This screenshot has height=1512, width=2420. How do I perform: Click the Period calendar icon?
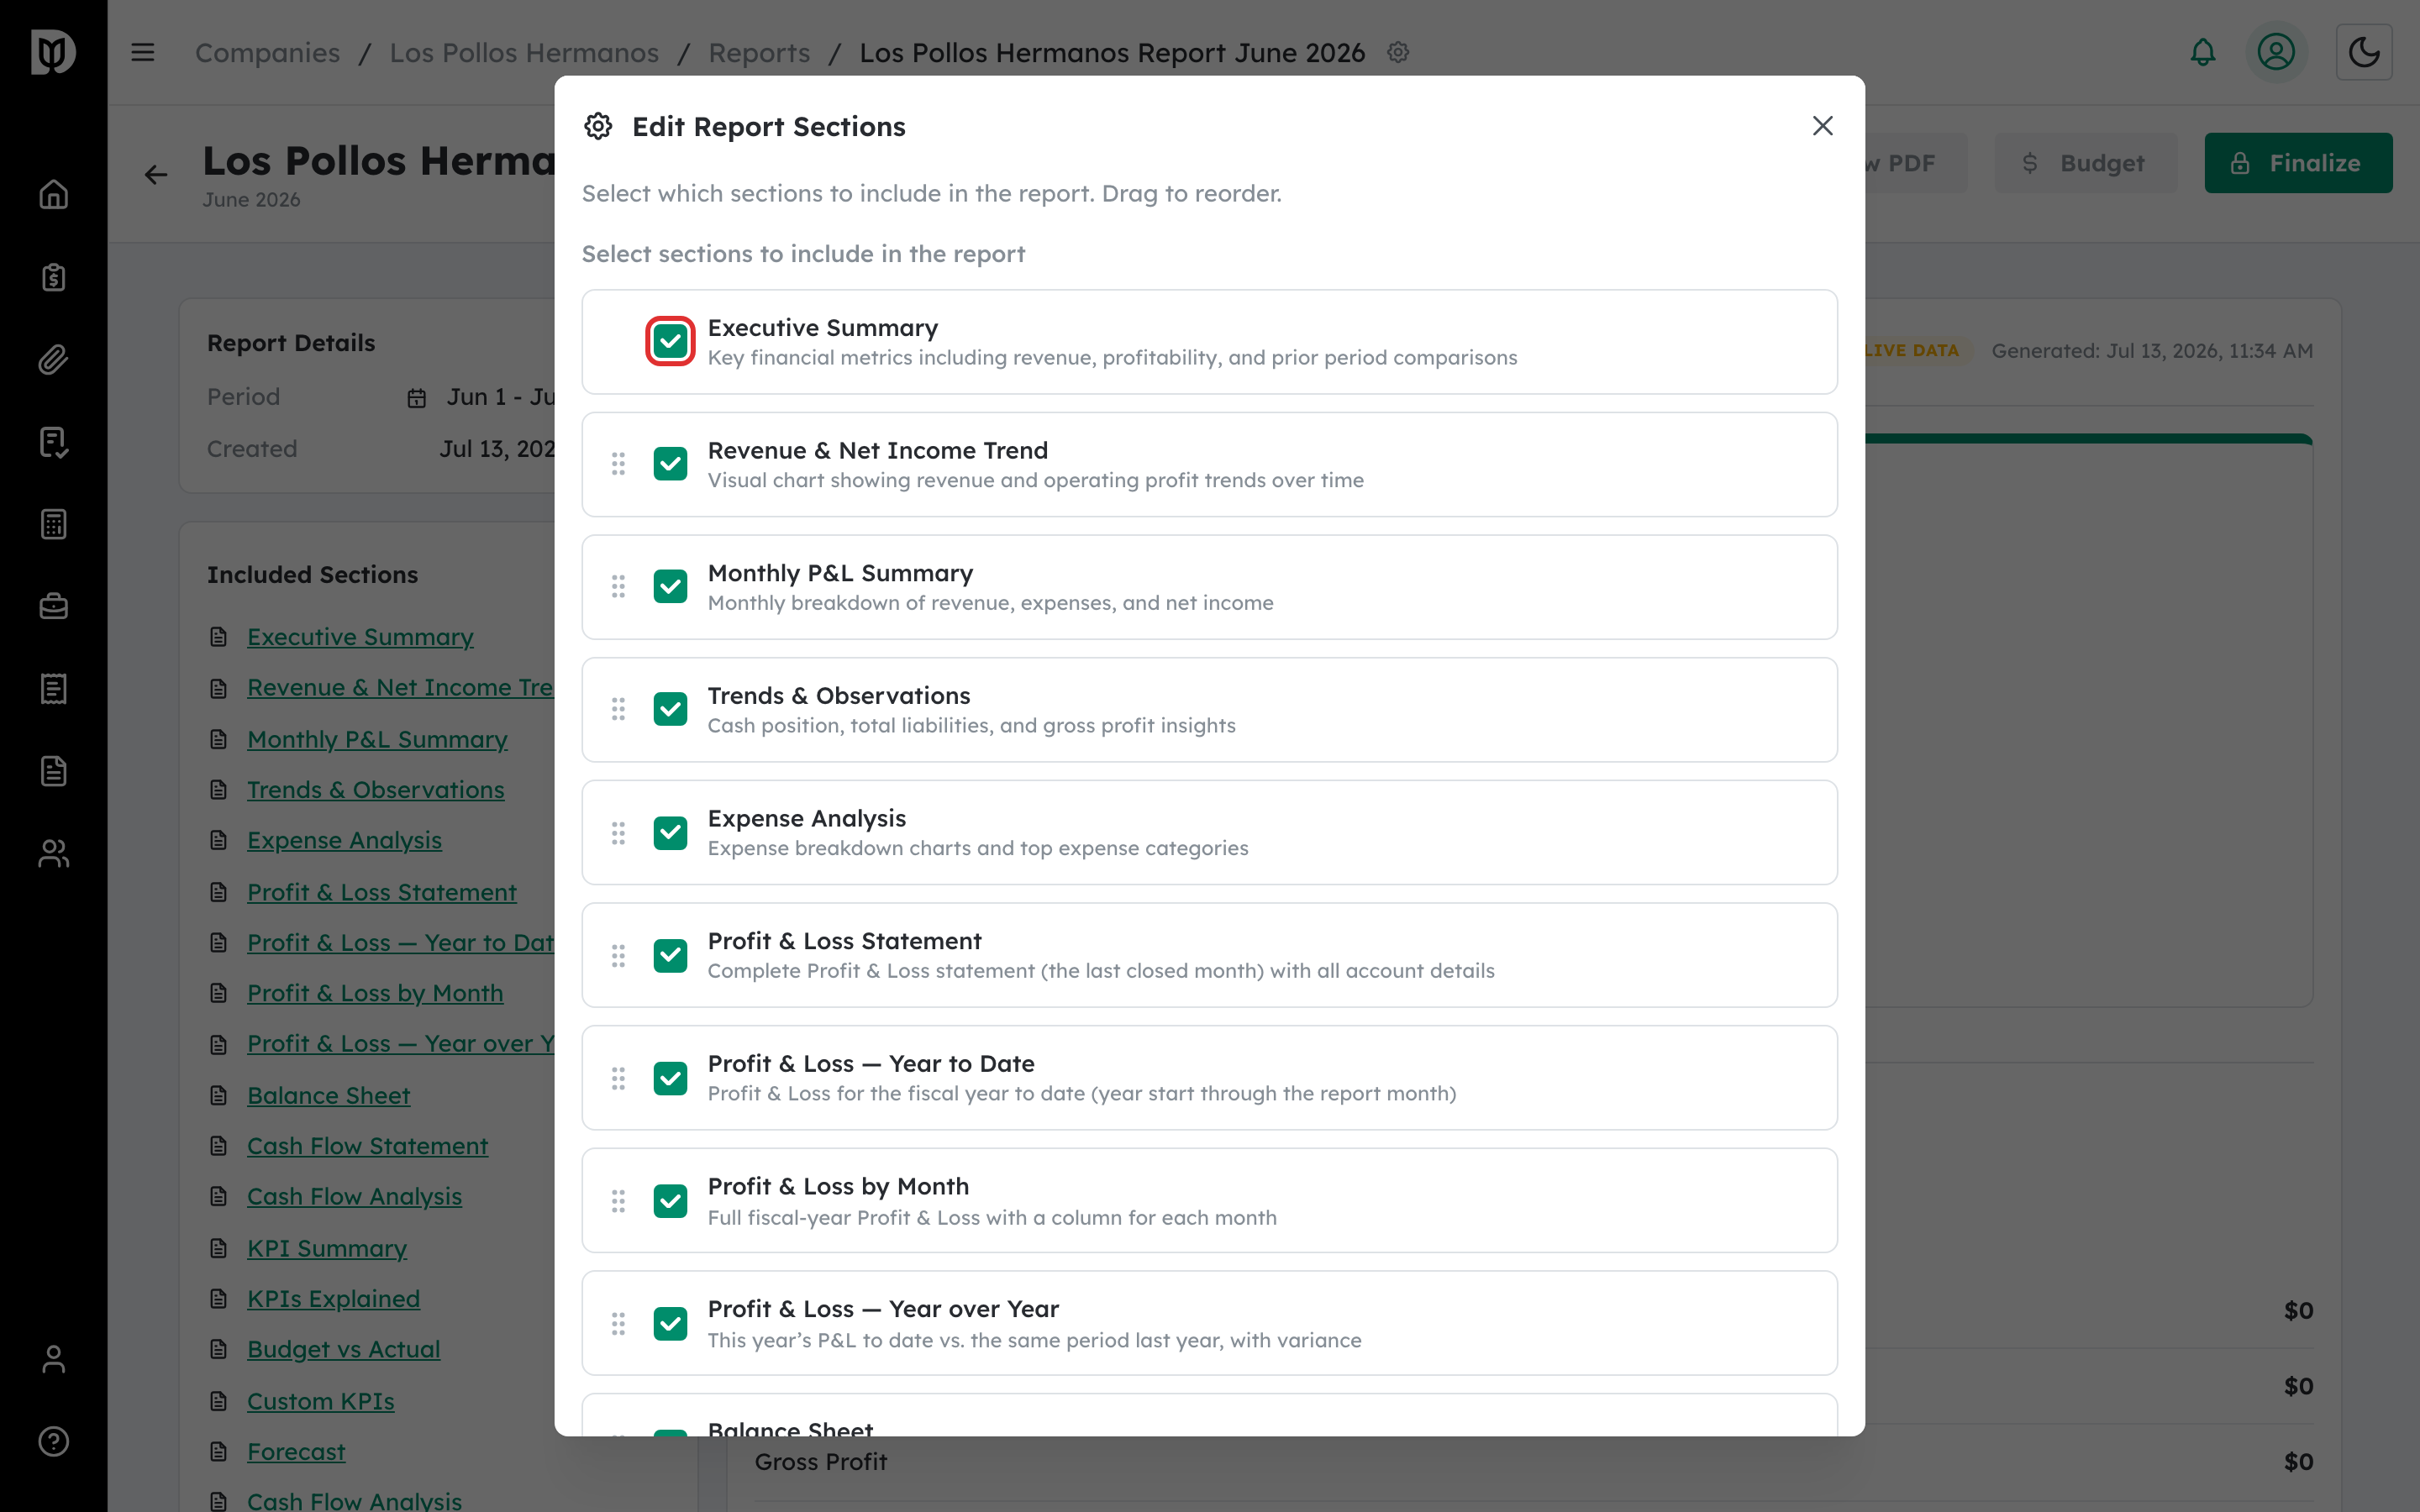pos(417,398)
